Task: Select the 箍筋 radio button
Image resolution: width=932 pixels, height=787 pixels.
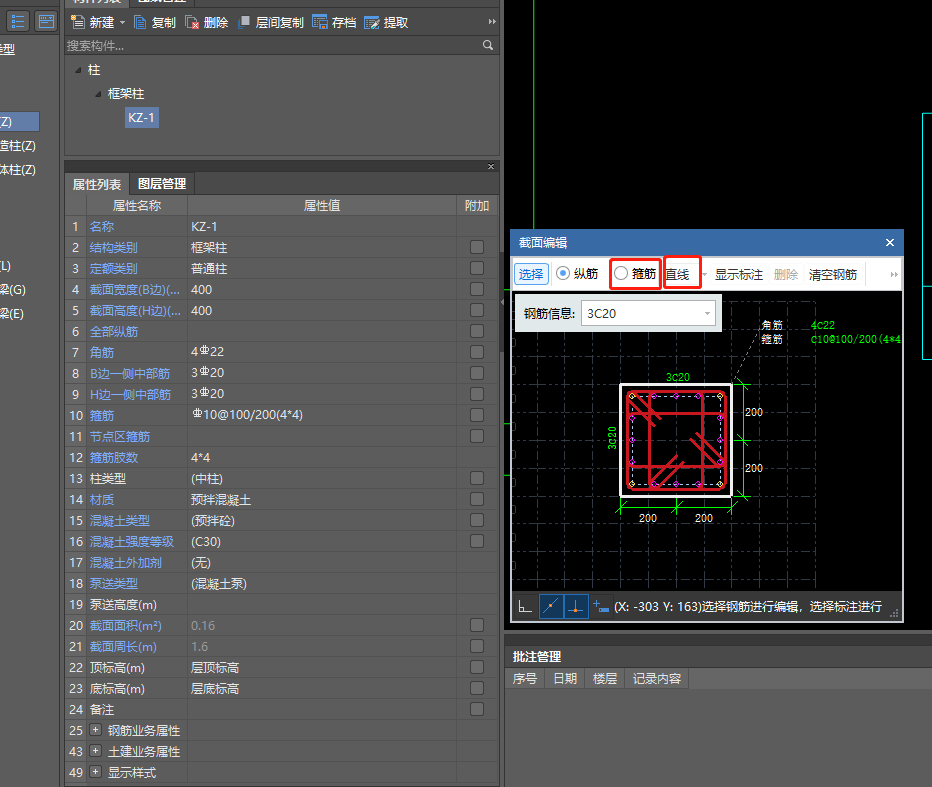Action: [x=621, y=273]
